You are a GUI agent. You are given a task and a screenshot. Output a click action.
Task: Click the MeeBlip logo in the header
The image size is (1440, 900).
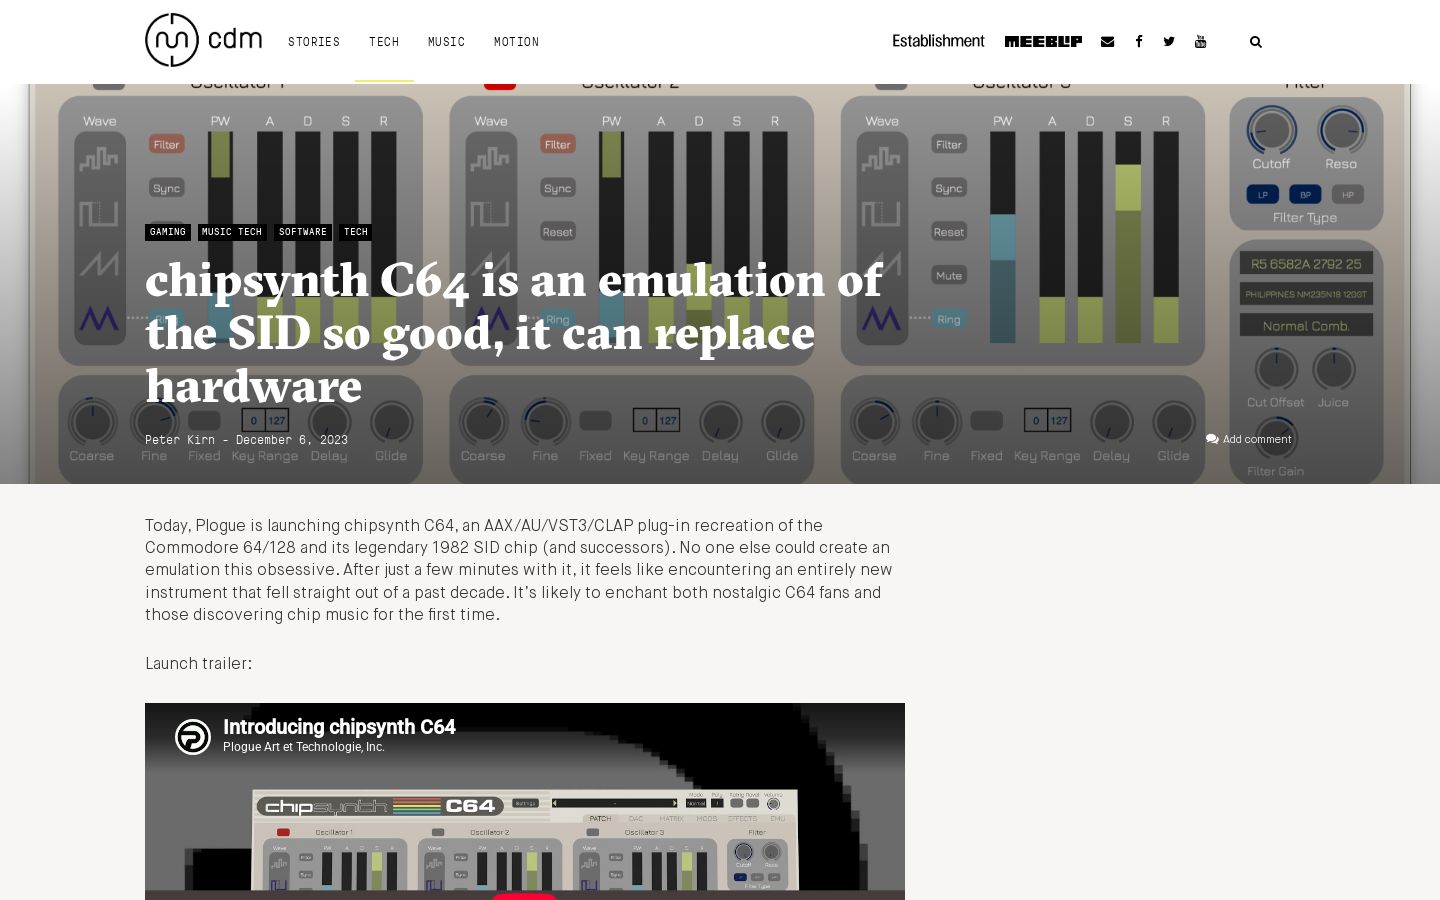coord(1043,41)
